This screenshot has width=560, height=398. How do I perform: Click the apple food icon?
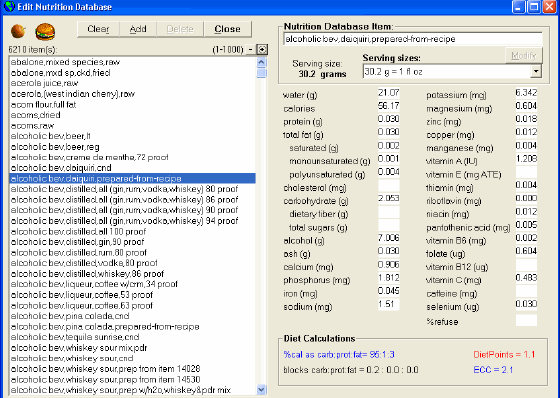[x=18, y=31]
